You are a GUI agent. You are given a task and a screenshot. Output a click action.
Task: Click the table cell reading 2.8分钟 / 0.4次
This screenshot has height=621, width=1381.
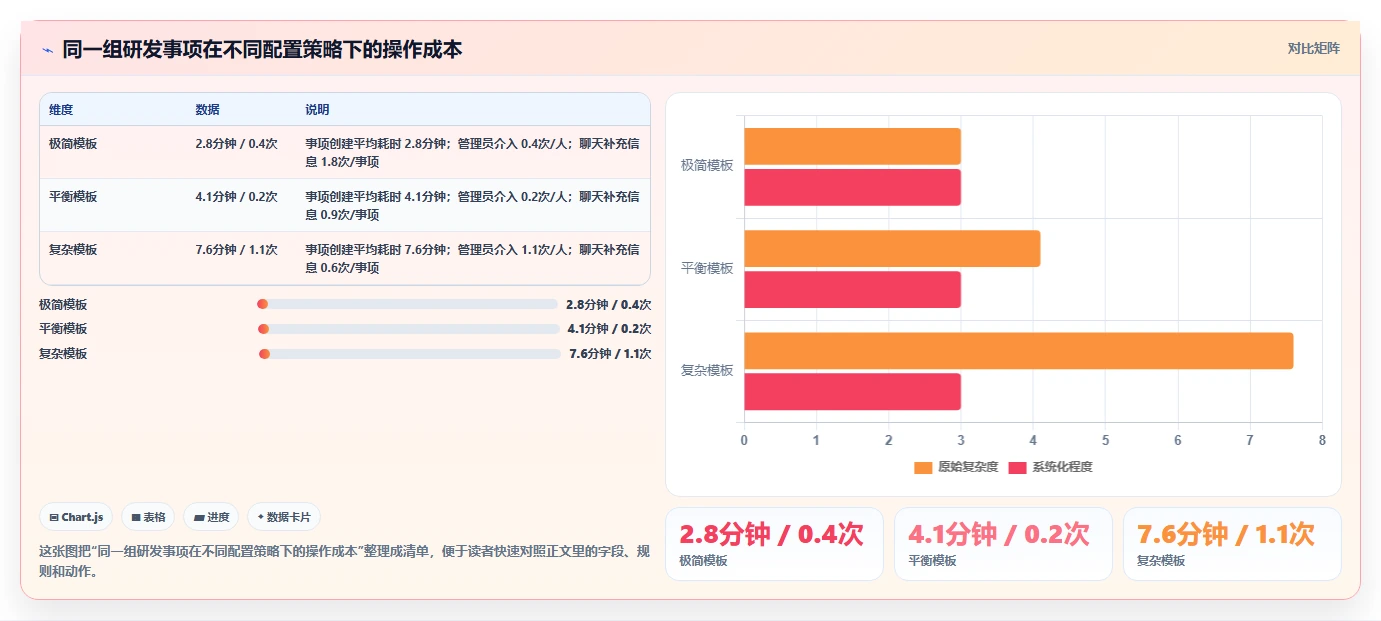[x=237, y=144]
